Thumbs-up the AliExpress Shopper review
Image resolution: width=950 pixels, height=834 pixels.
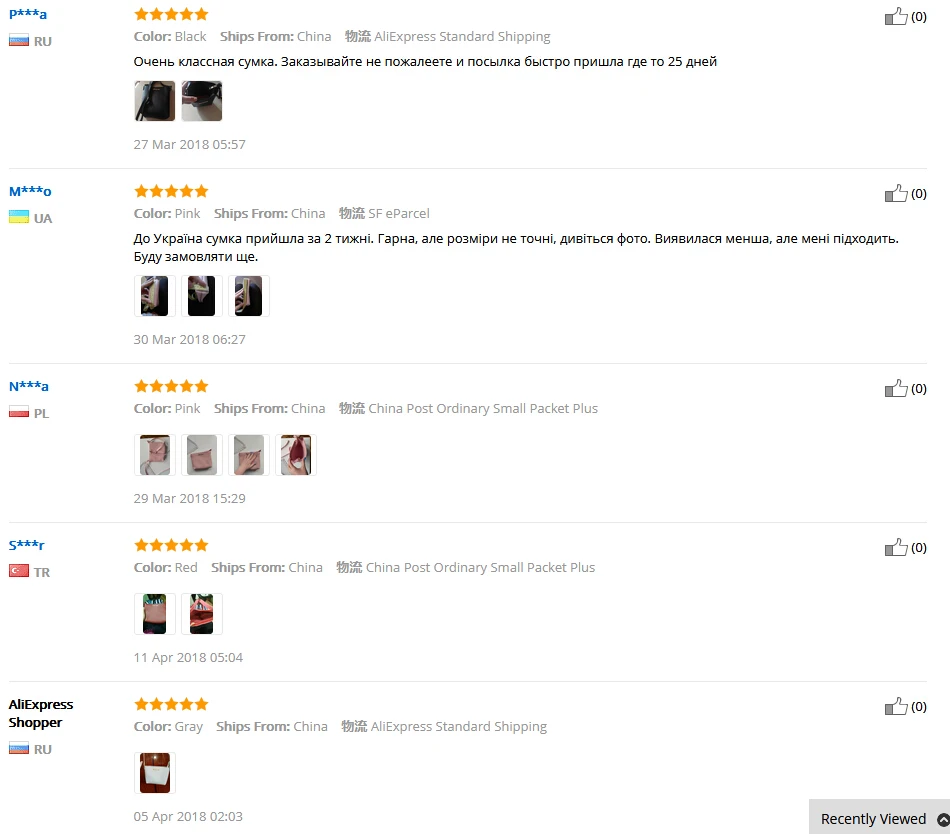click(896, 706)
